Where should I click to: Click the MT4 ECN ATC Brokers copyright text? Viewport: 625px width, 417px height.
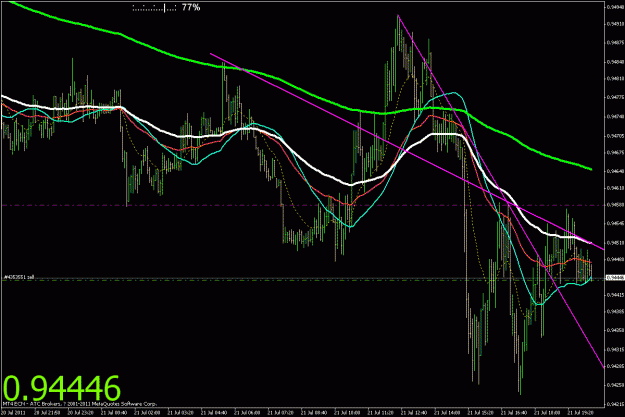(80, 403)
